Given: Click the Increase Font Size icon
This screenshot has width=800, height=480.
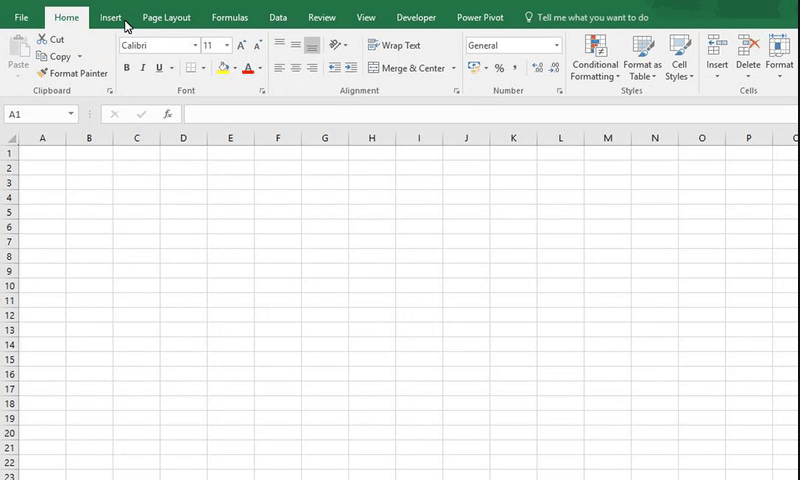Looking at the screenshot, I should click(x=243, y=46).
